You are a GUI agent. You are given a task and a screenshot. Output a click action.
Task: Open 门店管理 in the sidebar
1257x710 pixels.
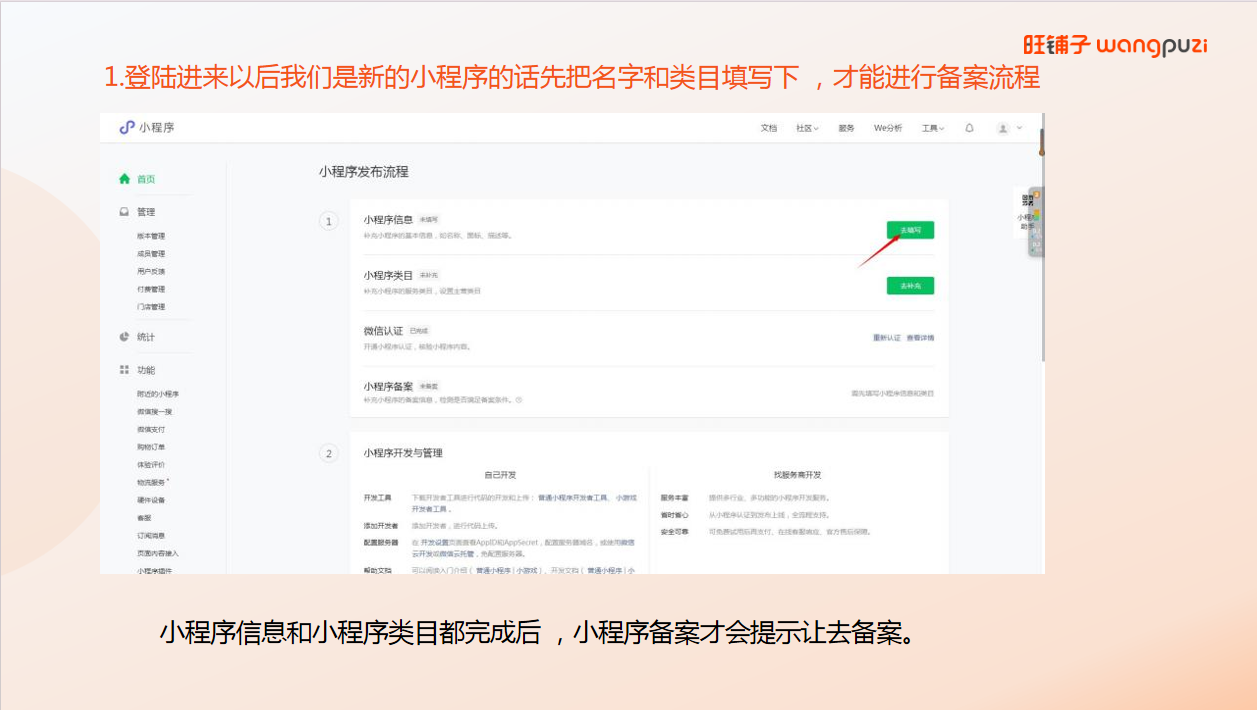151,307
